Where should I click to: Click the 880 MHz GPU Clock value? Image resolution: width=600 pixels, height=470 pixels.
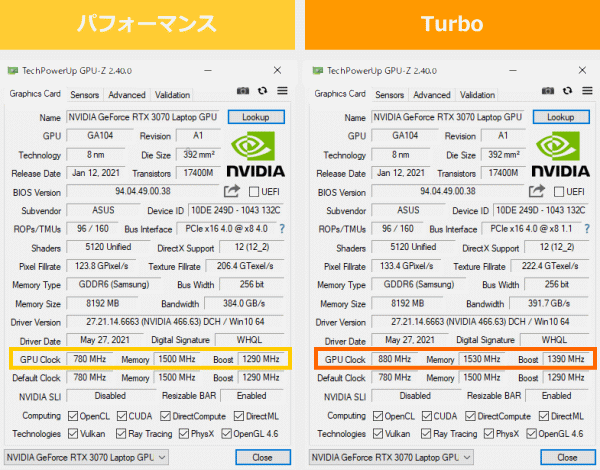(395, 359)
